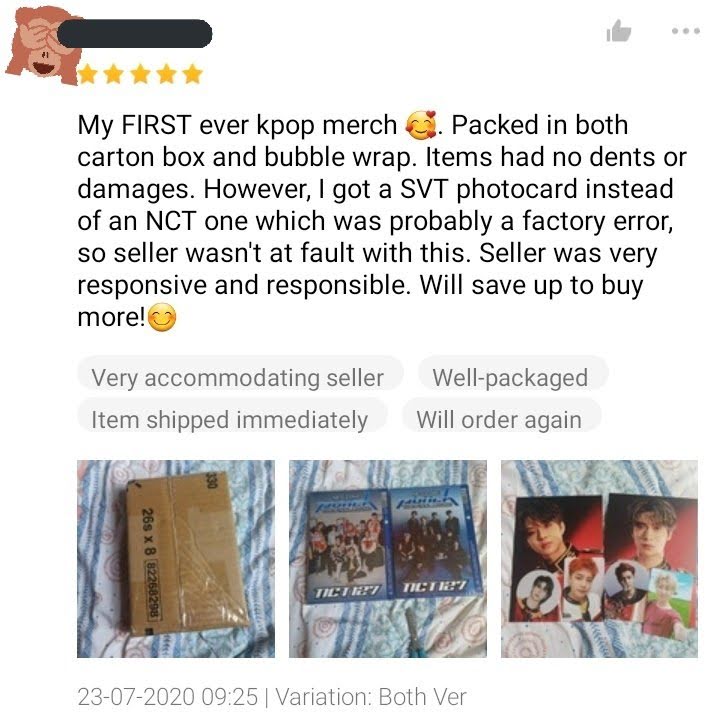Click the 'Variation: Both Ver' label
The image size is (720, 724).
point(371,697)
